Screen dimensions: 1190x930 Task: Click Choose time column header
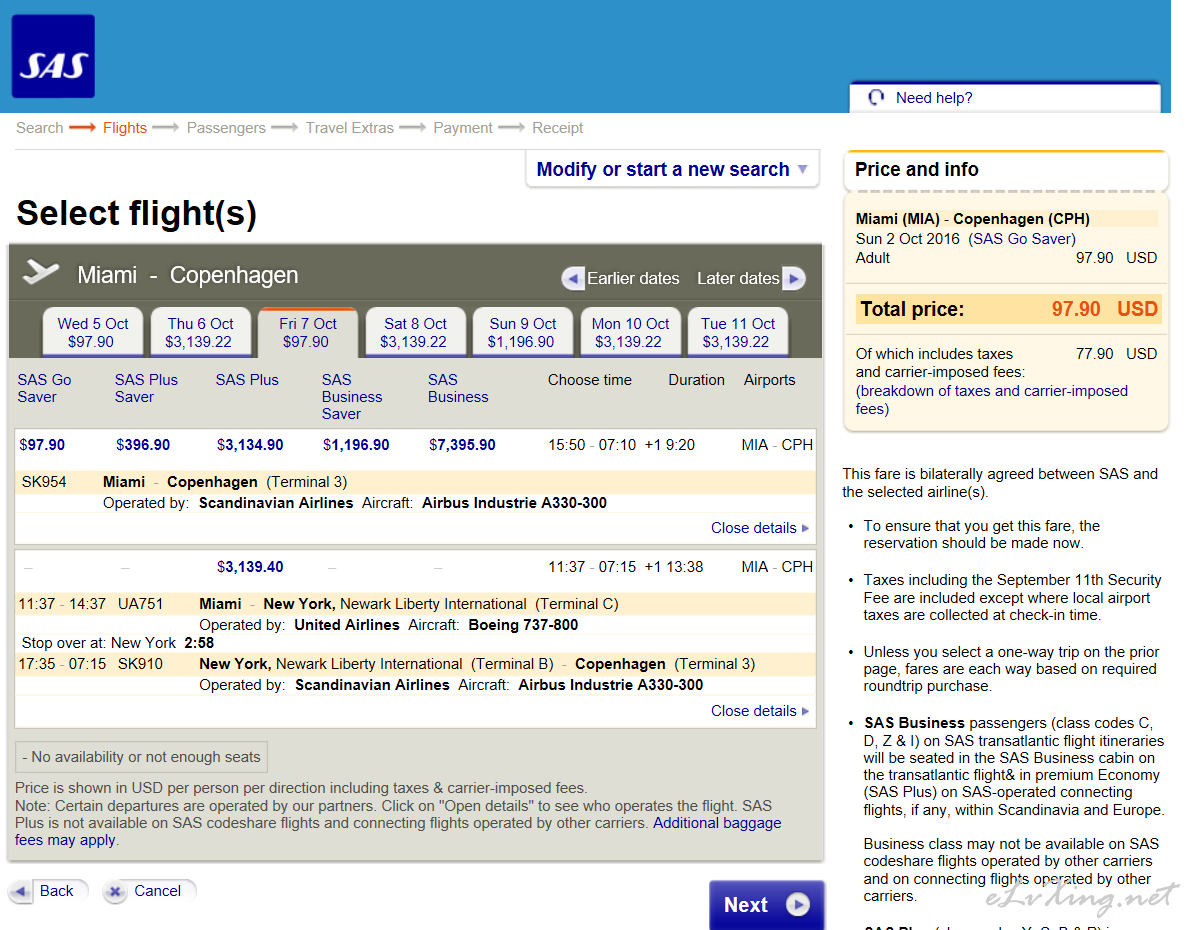pyautogui.click(x=590, y=380)
